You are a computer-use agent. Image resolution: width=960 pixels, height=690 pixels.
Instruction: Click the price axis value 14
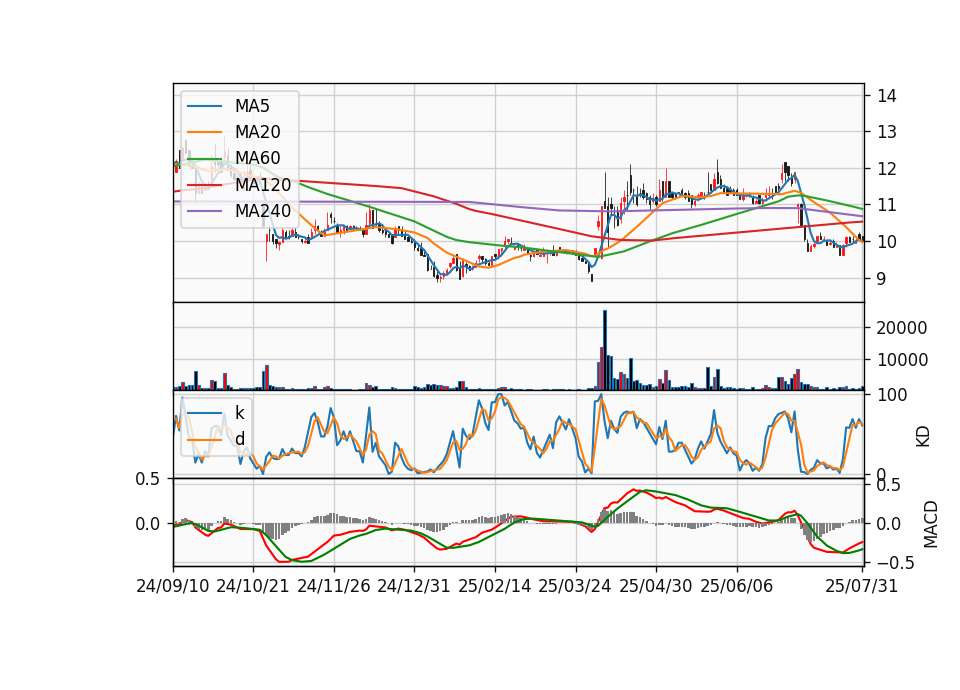point(887,96)
